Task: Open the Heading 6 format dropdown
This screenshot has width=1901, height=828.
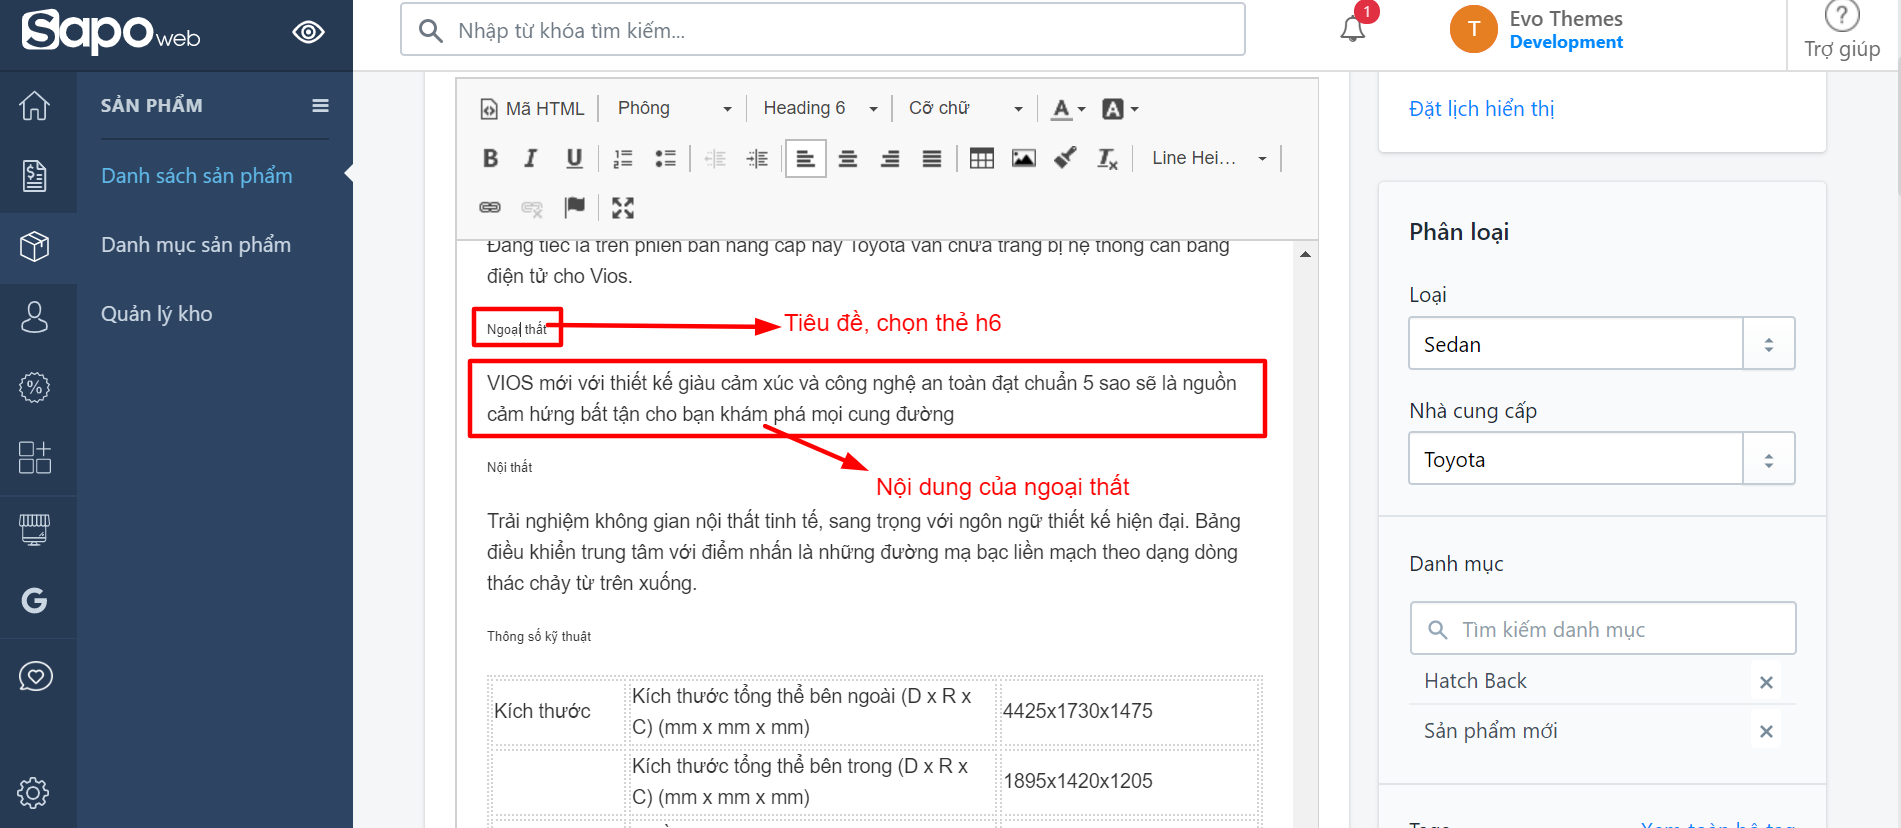Action: point(820,108)
